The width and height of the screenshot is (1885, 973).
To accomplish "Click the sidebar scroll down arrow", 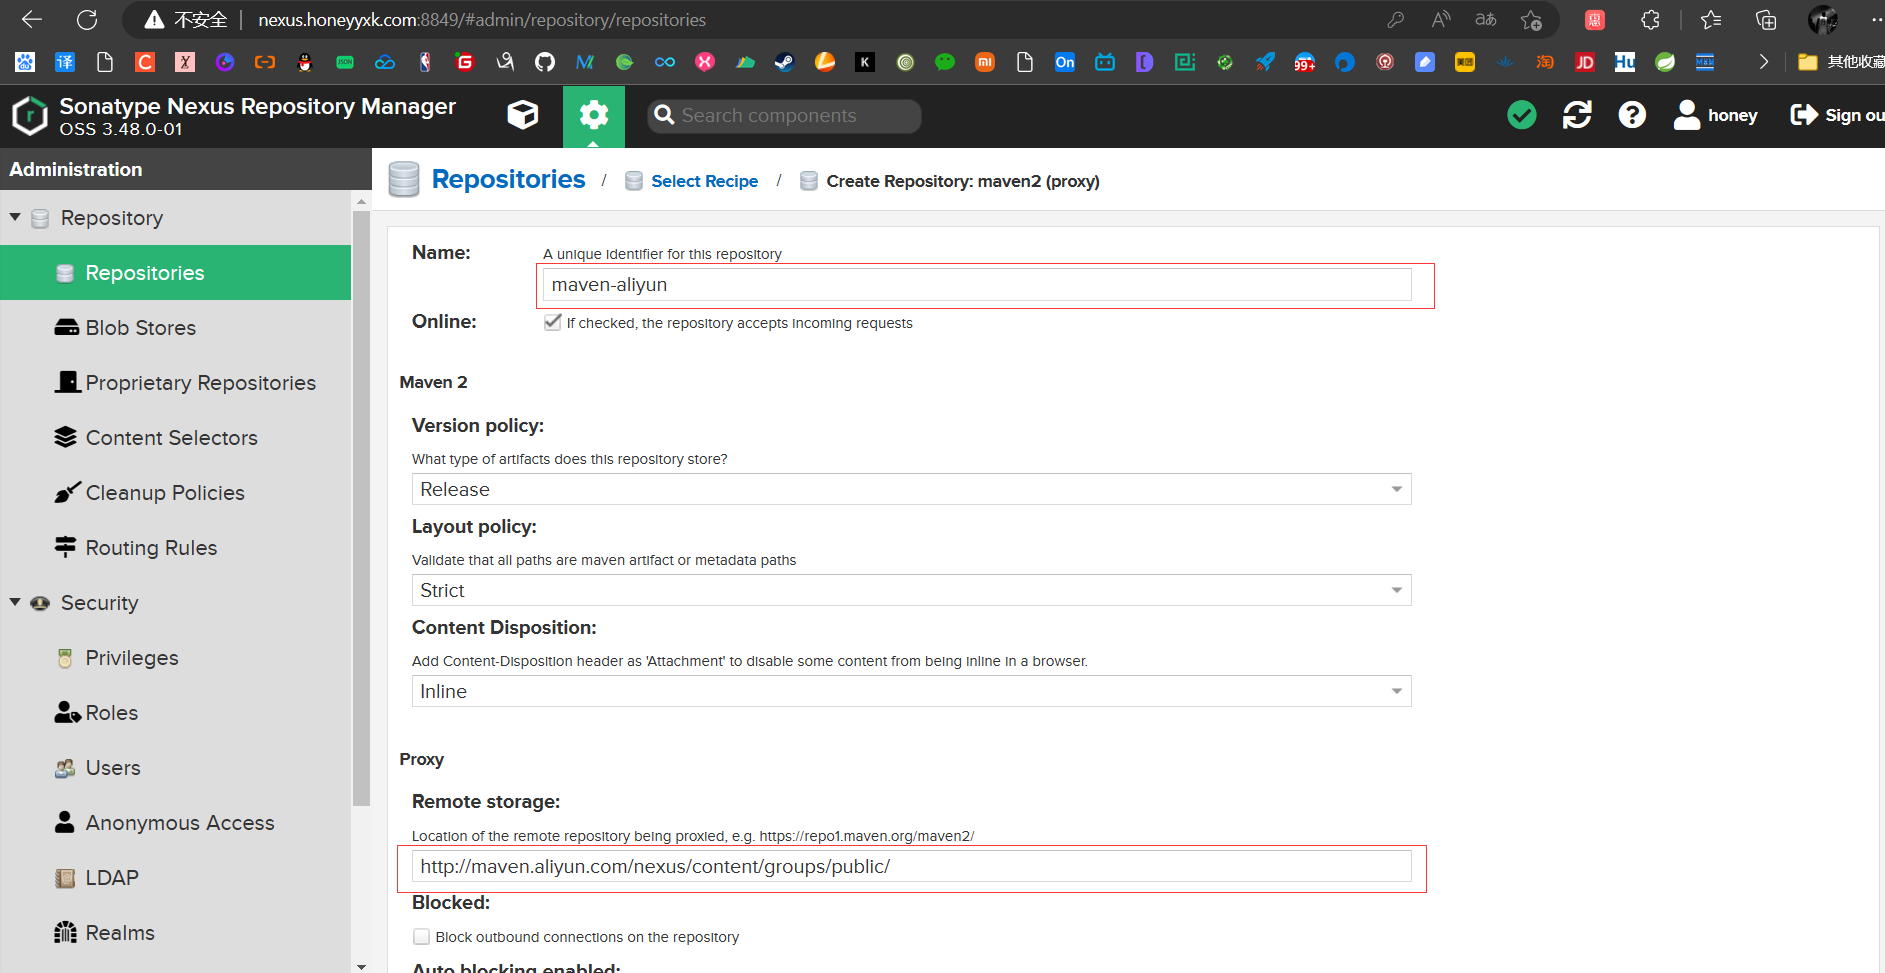I will (361, 966).
